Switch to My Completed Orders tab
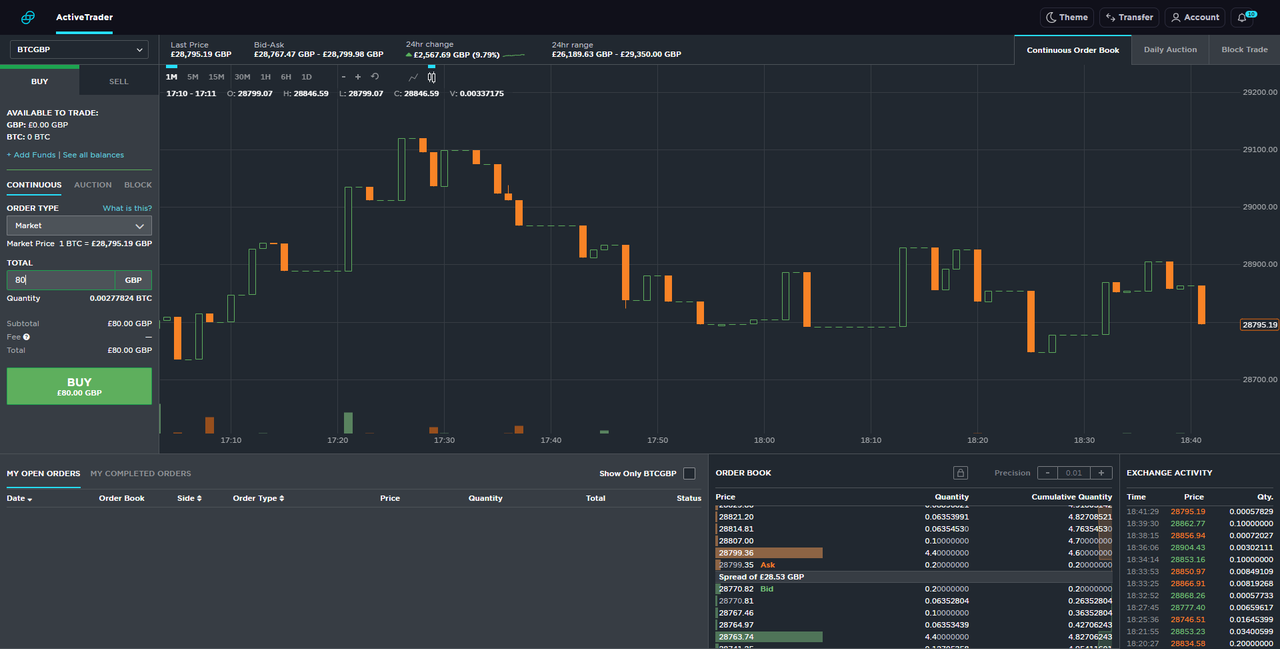The height and width of the screenshot is (649, 1280). click(x=141, y=474)
